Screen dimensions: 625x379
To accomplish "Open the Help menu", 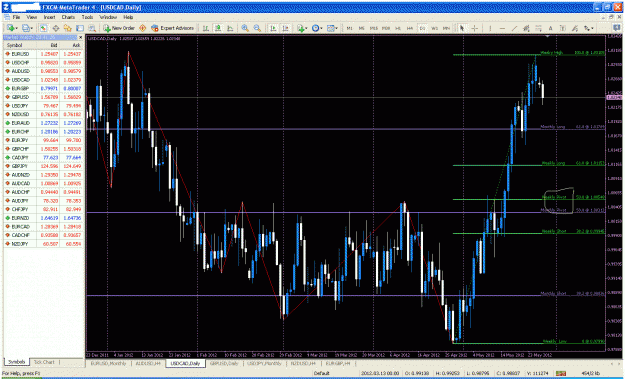I will click(128, 18).
